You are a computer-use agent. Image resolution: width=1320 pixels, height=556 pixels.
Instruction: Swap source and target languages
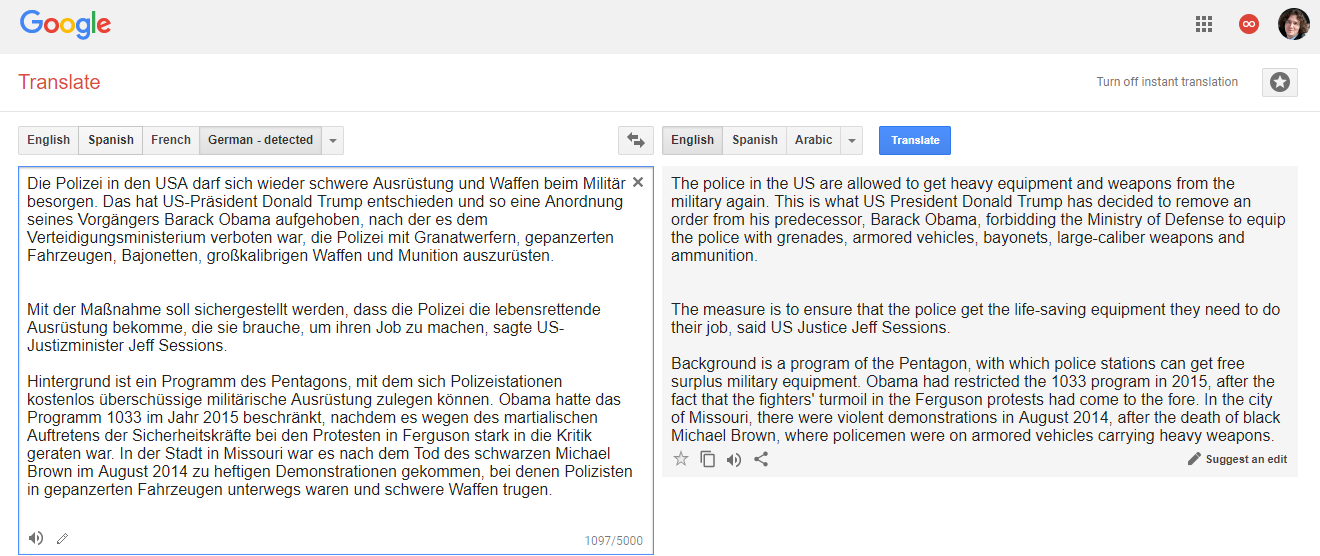(635, 140)
